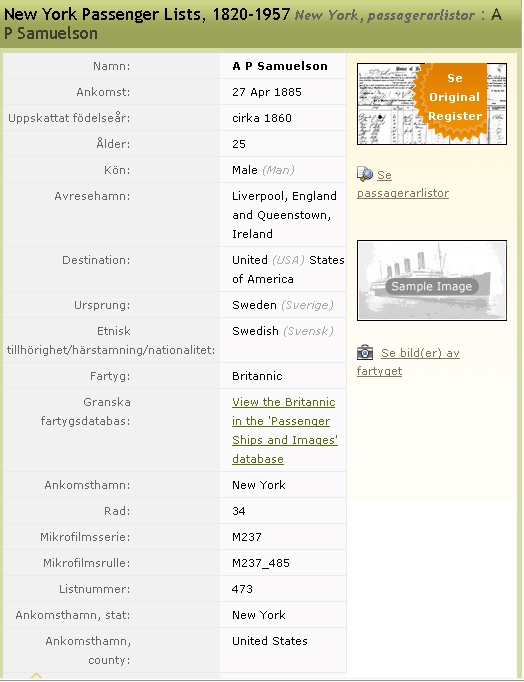Open the original register document thumbnail

pyautogui.click(x=431, y=104)
